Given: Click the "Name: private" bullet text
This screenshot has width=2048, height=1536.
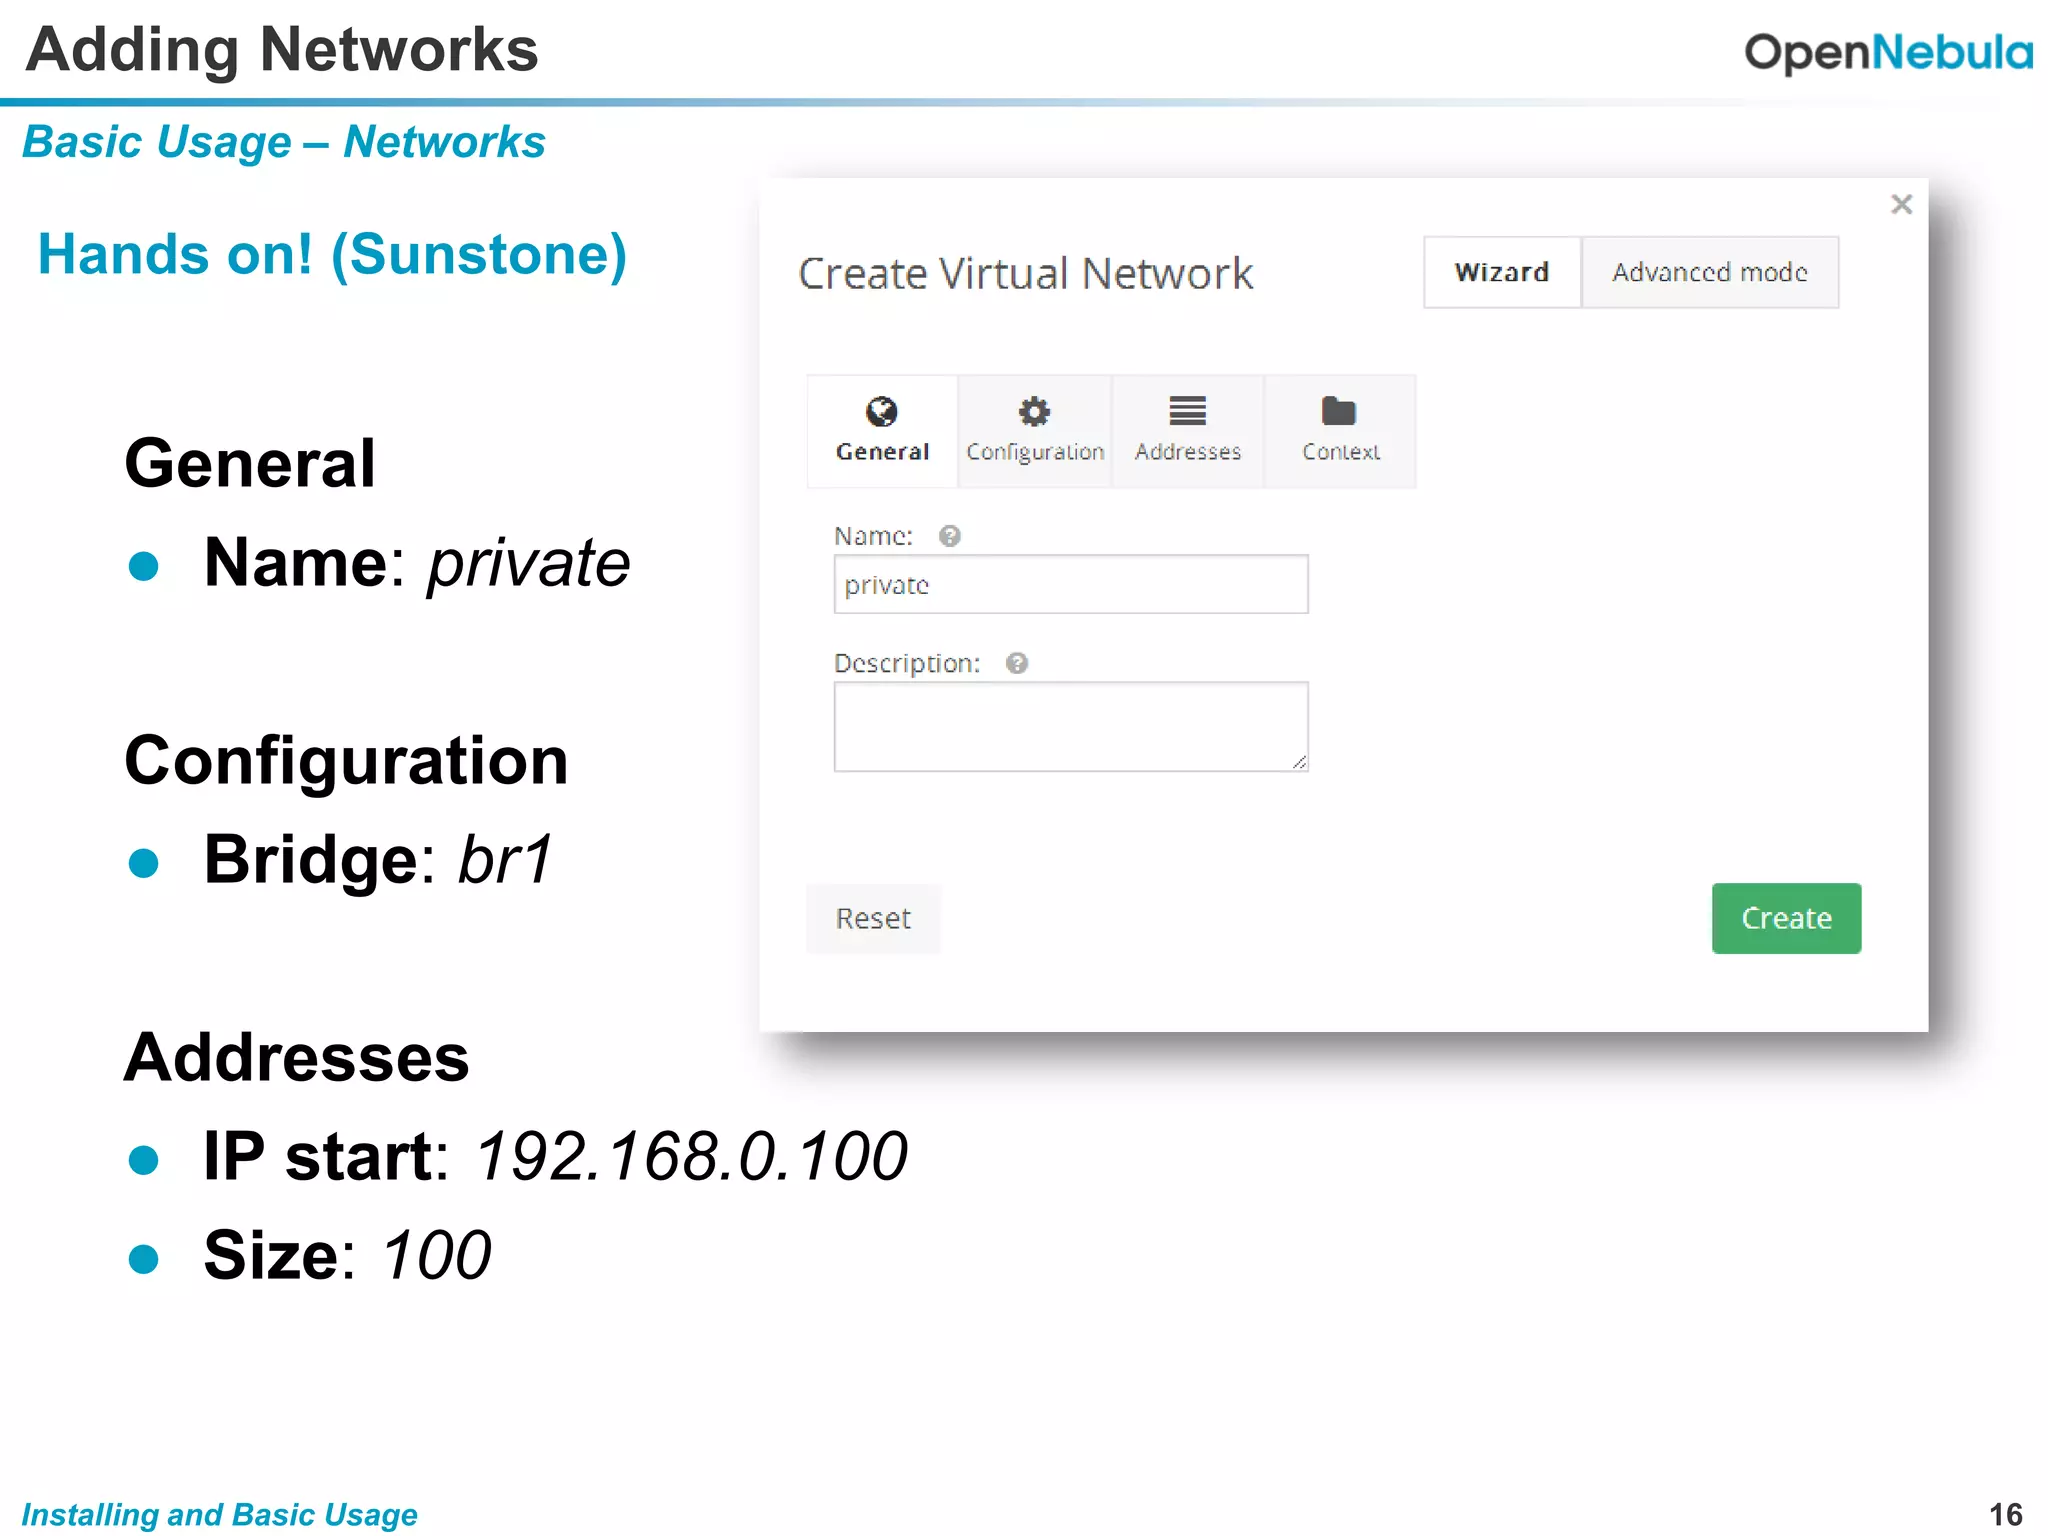Looking at the screenshot, I should pyautogui.click(x=416, y=564).
